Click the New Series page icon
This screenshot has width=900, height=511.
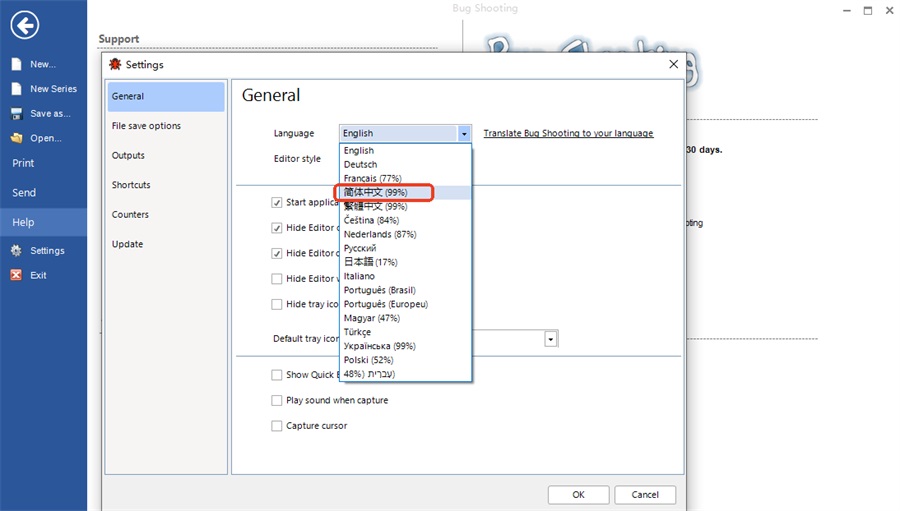pos(17,89)
